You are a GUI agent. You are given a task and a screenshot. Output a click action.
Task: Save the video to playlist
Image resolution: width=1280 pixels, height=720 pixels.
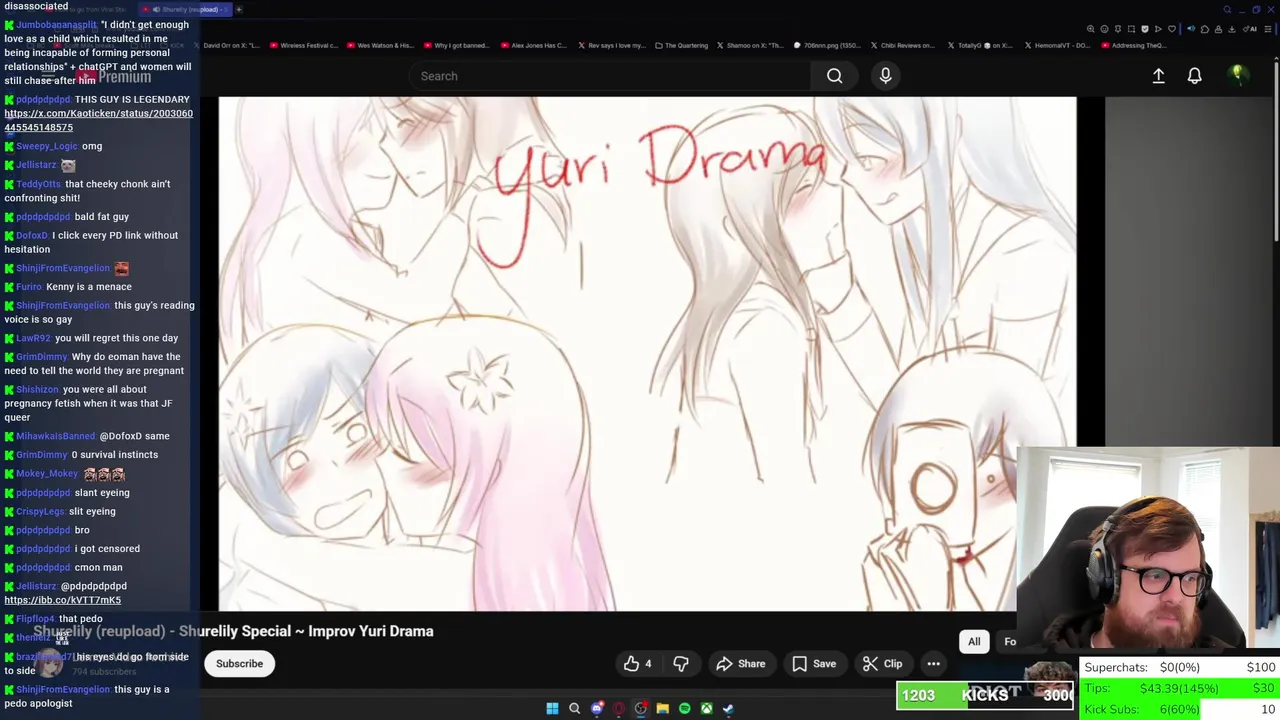click(814, 664)
